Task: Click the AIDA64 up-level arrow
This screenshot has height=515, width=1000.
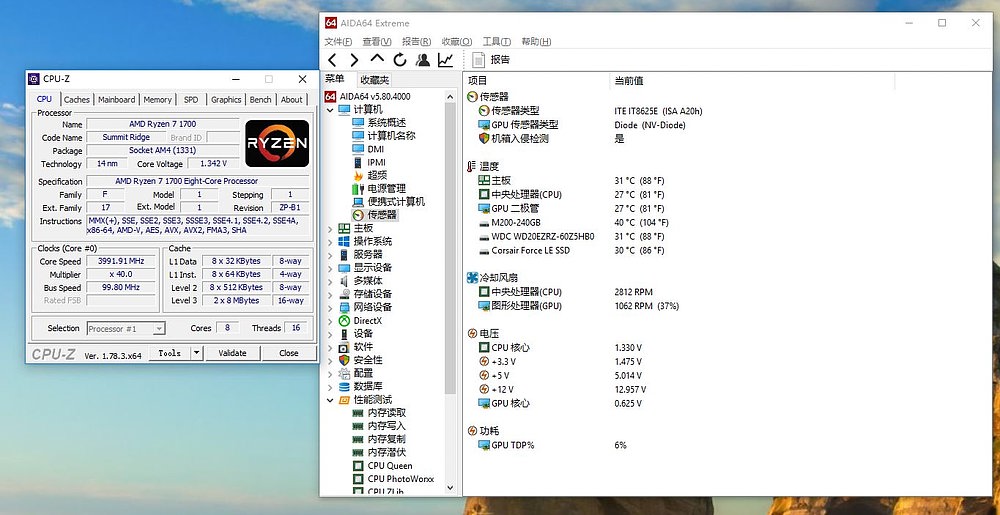Action: point(378,59)
